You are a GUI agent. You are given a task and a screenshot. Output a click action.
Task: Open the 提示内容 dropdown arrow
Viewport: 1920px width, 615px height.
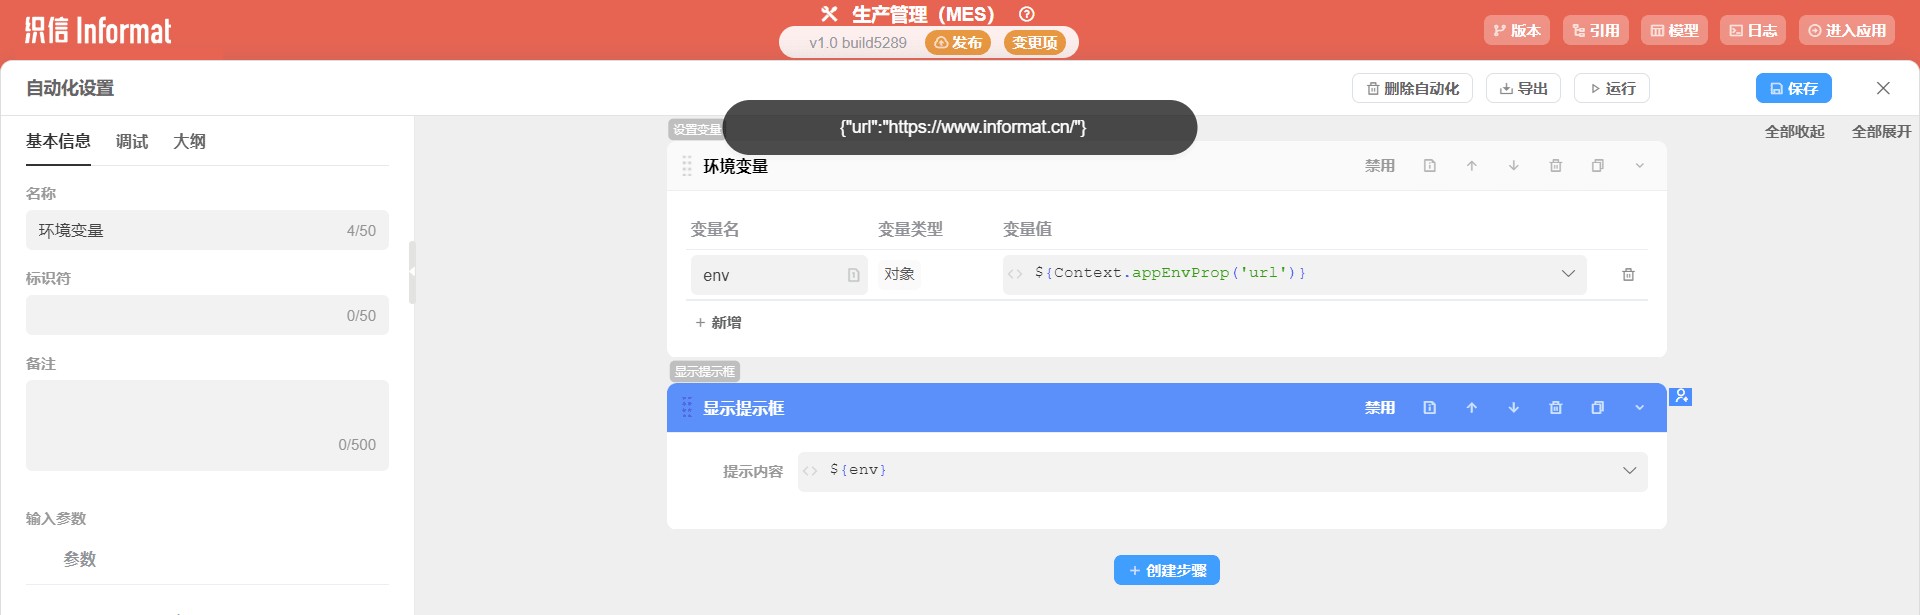click(x=1628, y=471)
